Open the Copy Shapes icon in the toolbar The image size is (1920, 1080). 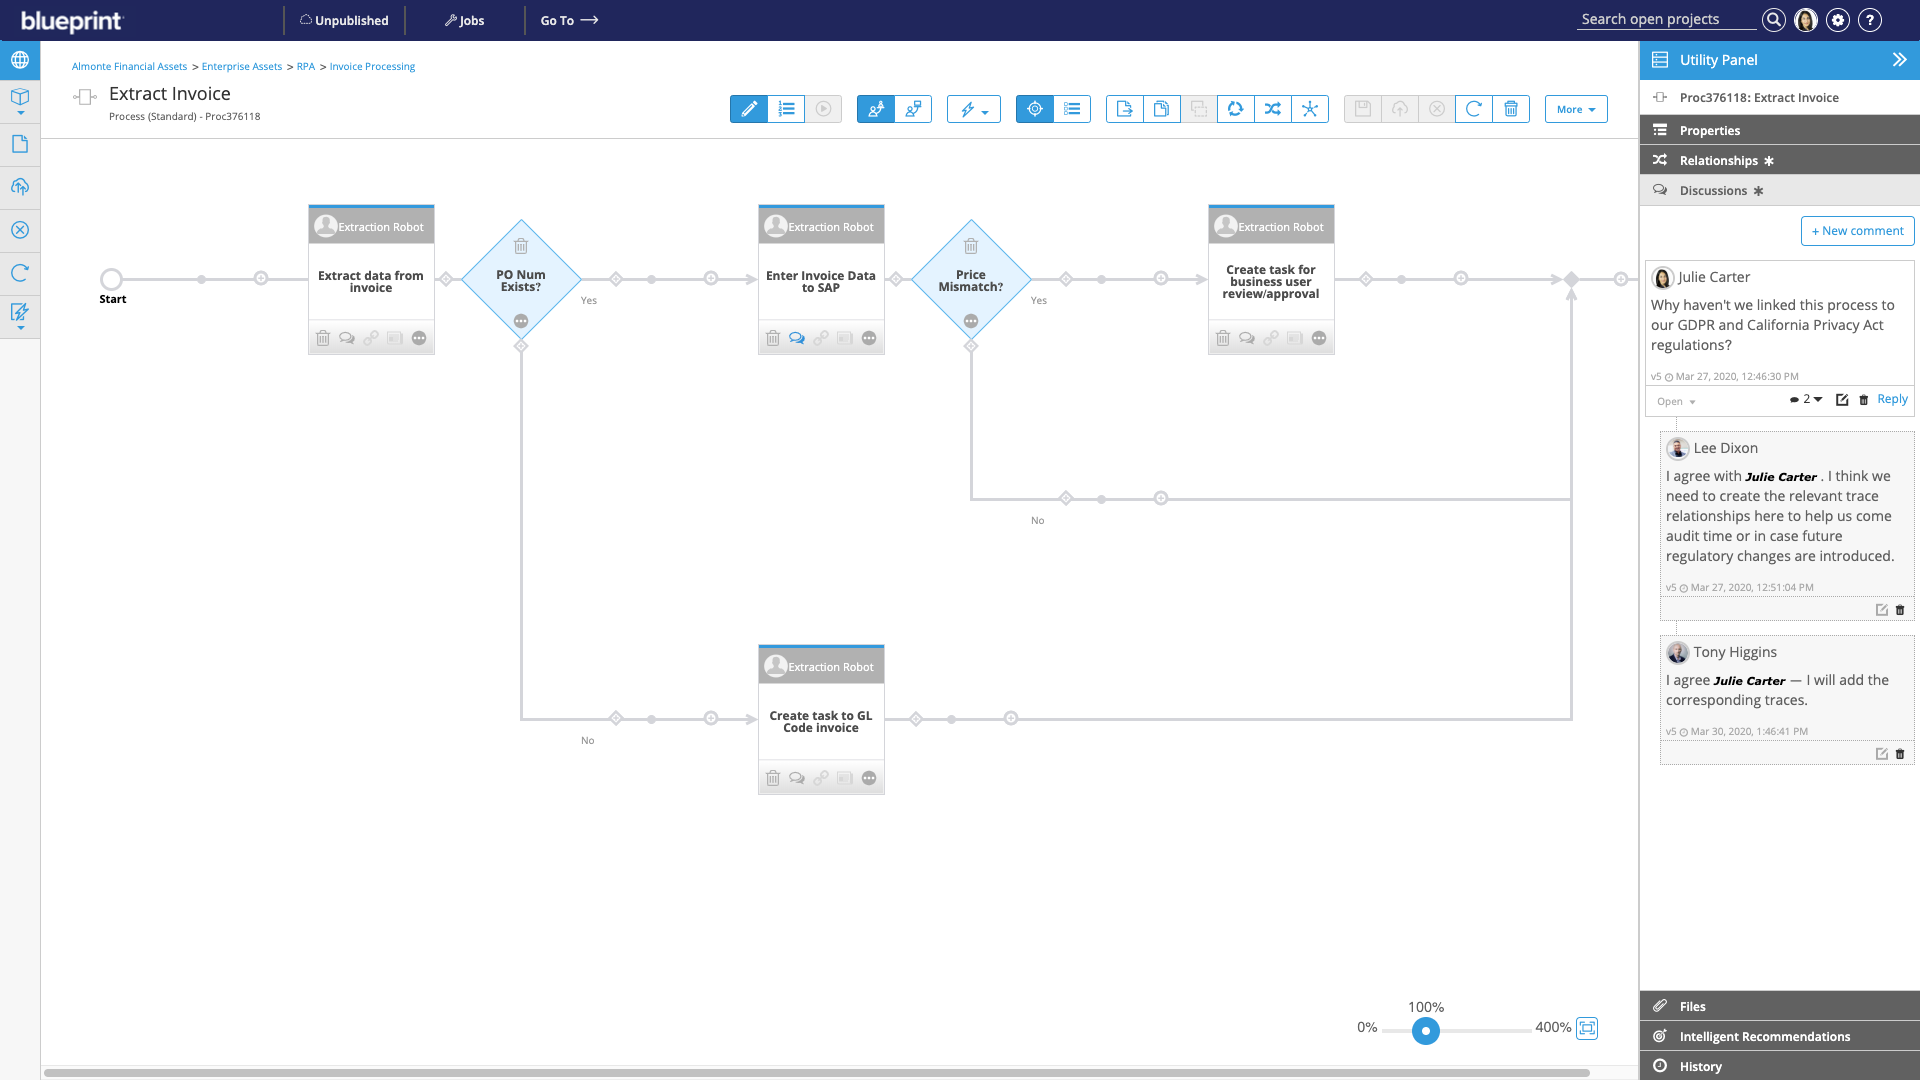1161,109
